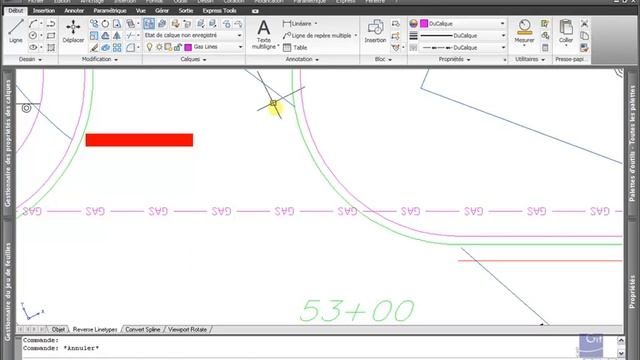The height and width of the screenshot is (360, 640).
Task: Select the Rectangle tool in Dessin panel
Action: click(51, 36)
